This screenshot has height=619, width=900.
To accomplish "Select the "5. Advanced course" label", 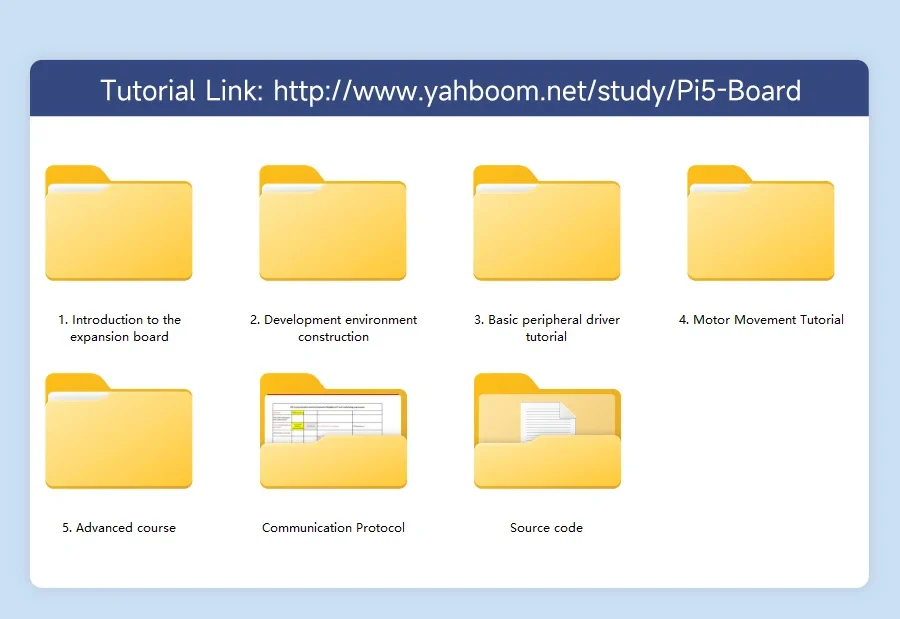I will pyautogui.click(x=119, y=527).
